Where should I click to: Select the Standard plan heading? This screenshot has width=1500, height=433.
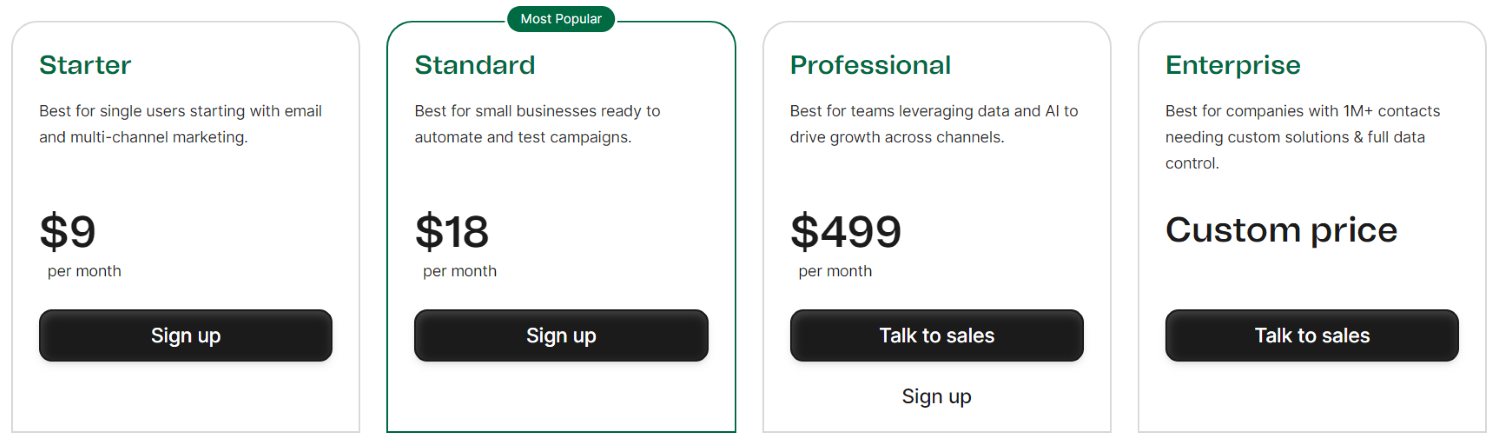(x=475, y=65)
